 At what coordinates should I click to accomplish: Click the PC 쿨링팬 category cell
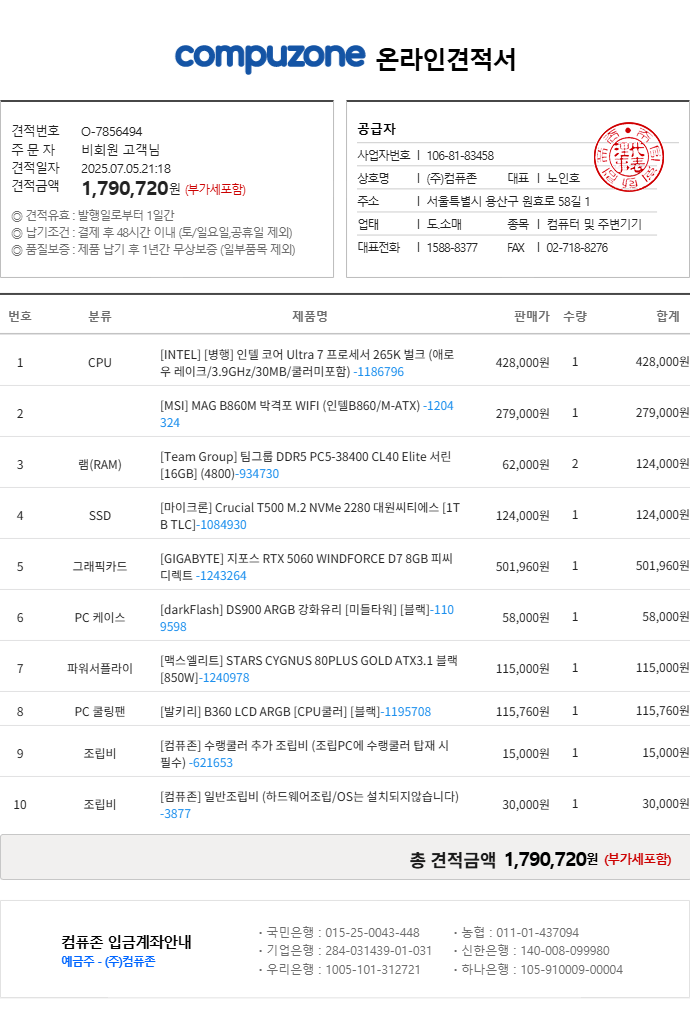100,712
